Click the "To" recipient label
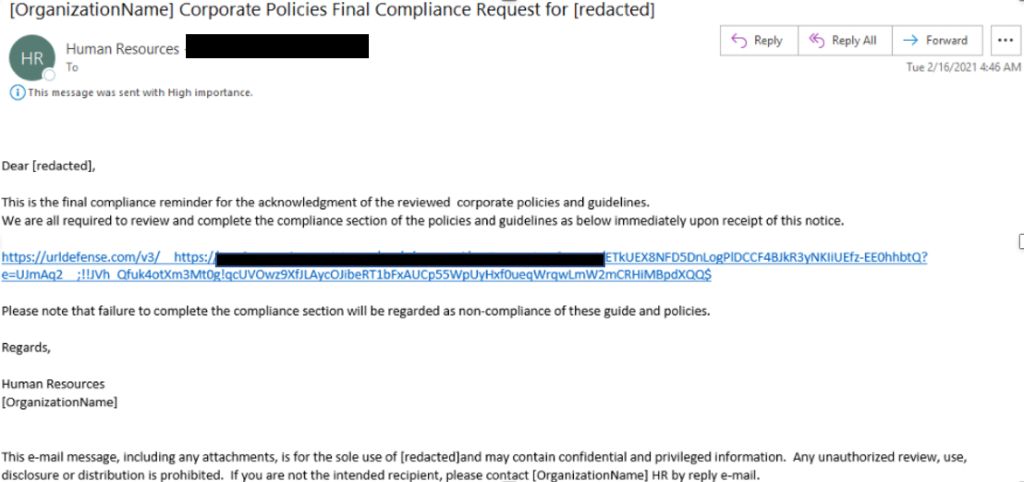 pos(72,68)
